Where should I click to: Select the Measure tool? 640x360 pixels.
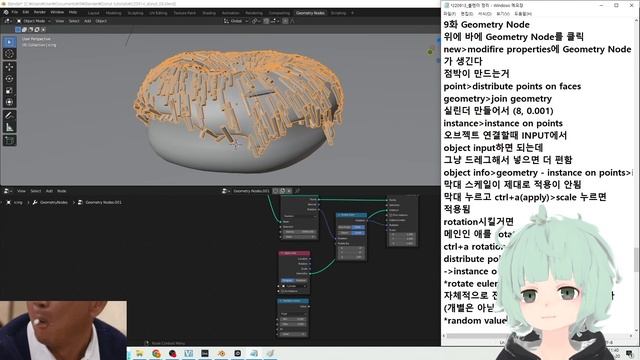[9, 127]
